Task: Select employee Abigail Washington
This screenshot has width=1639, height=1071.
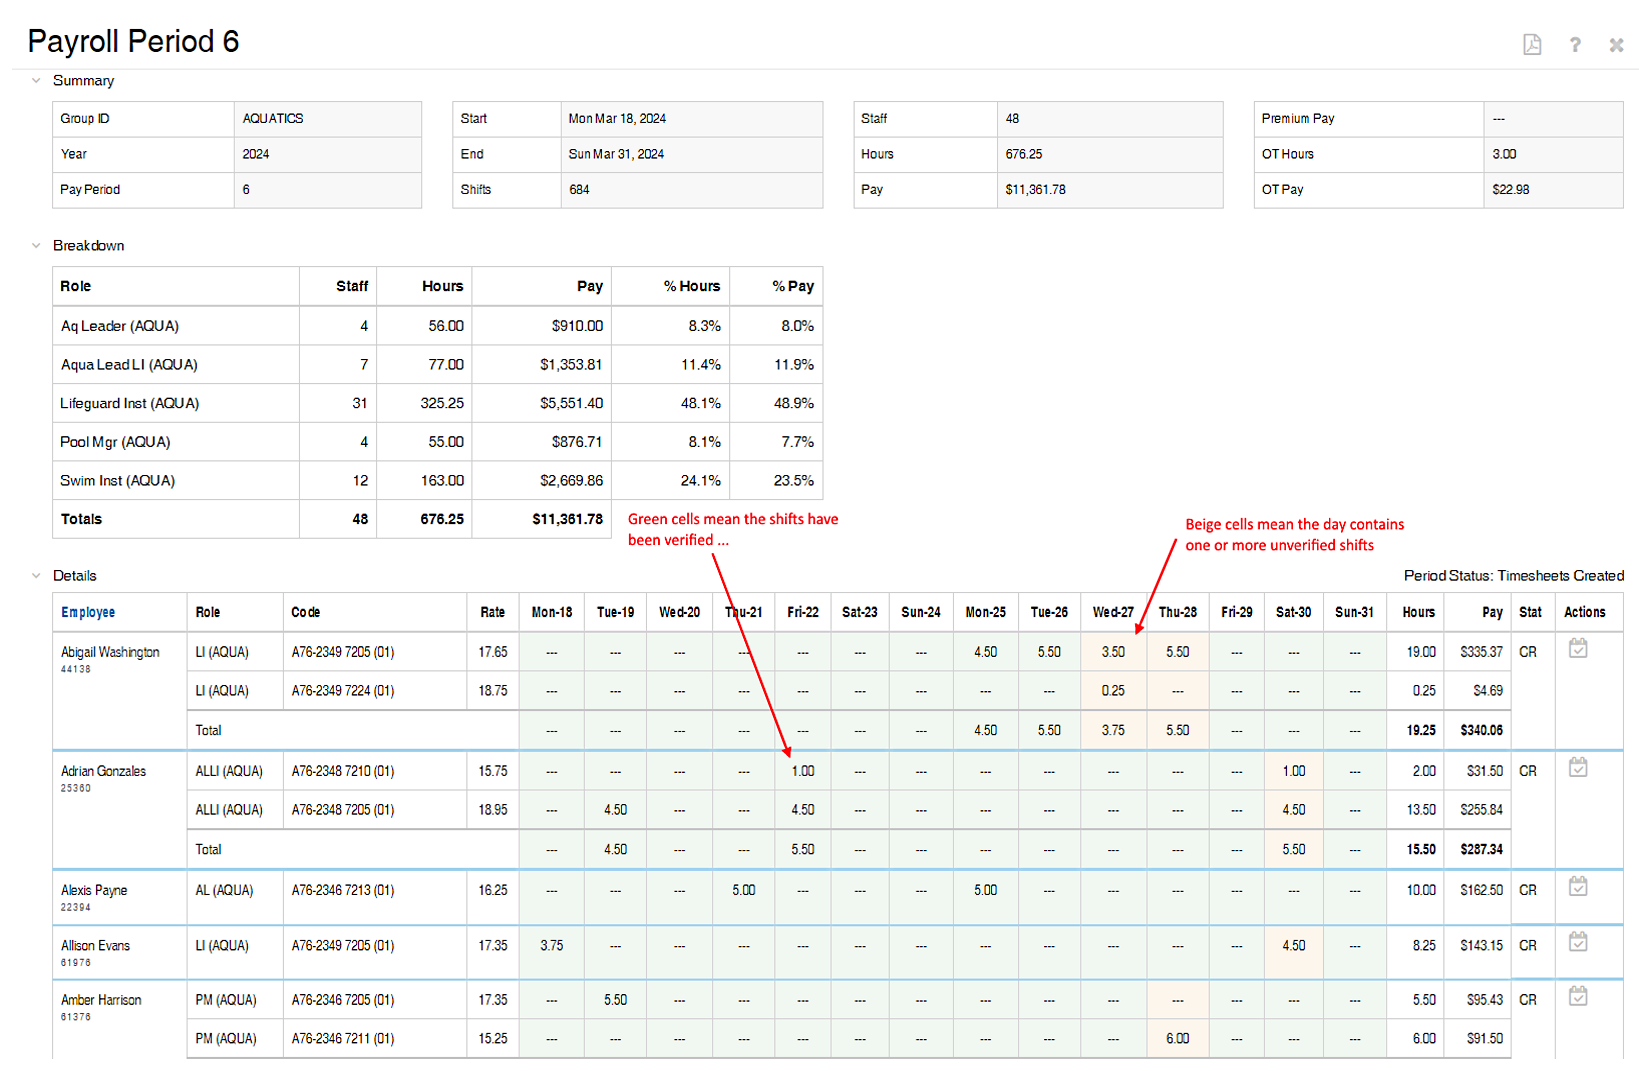Action: (110, 652)
